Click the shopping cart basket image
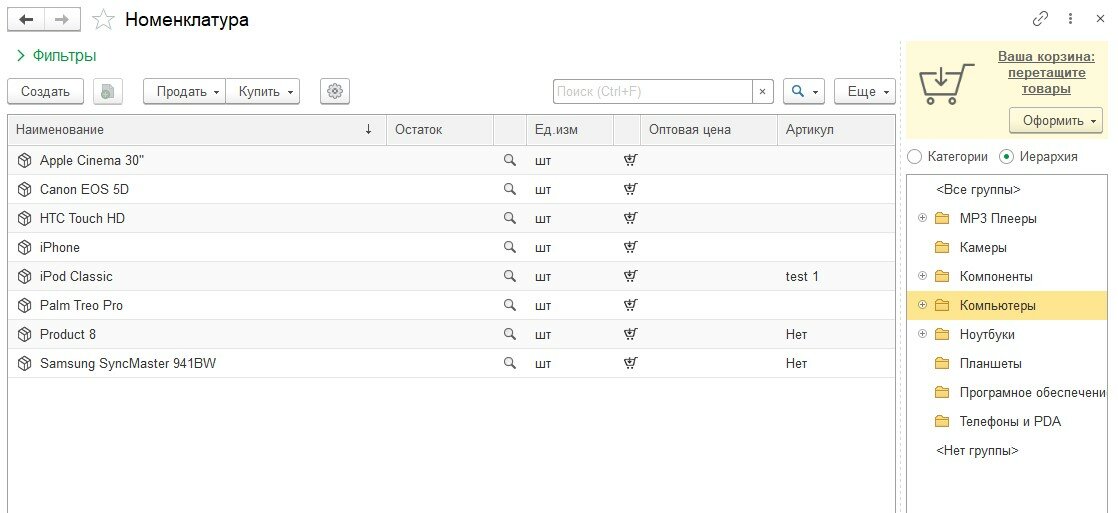Viewport: 1118px width, 513px height. click(946, 83)
